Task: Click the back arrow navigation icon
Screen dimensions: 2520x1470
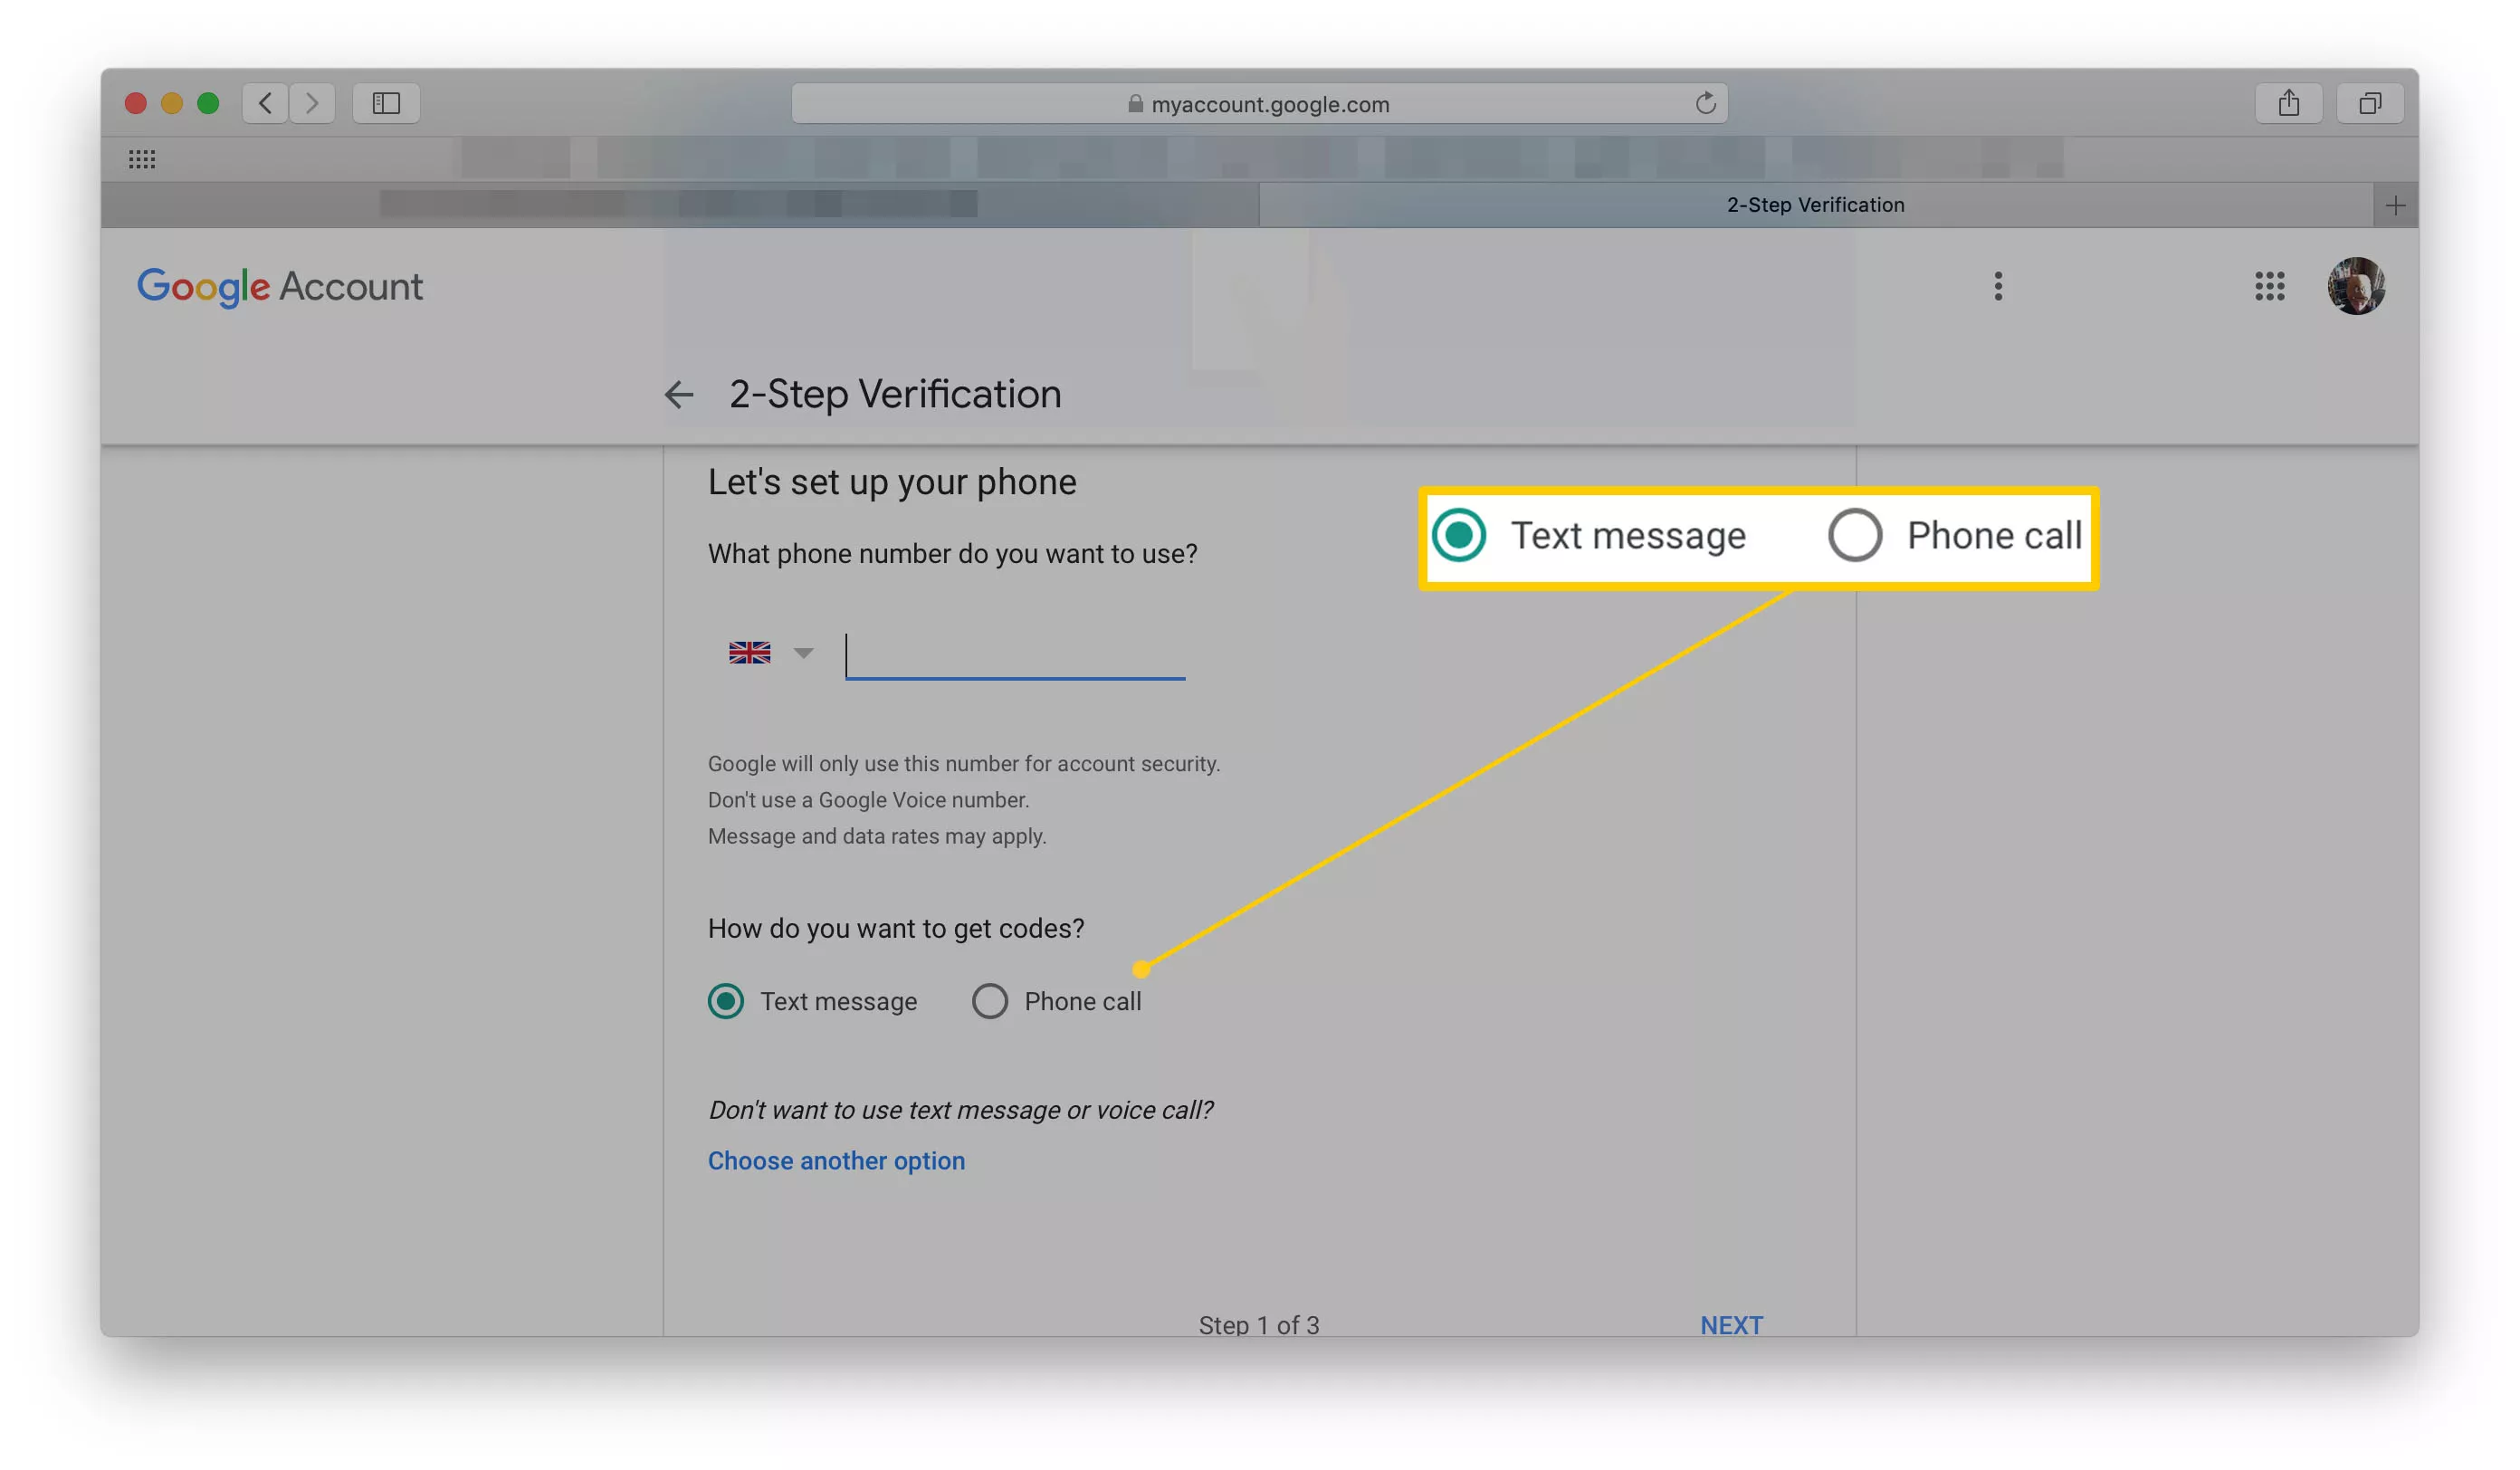Action: pyautogui.click(x=679, y=394)
